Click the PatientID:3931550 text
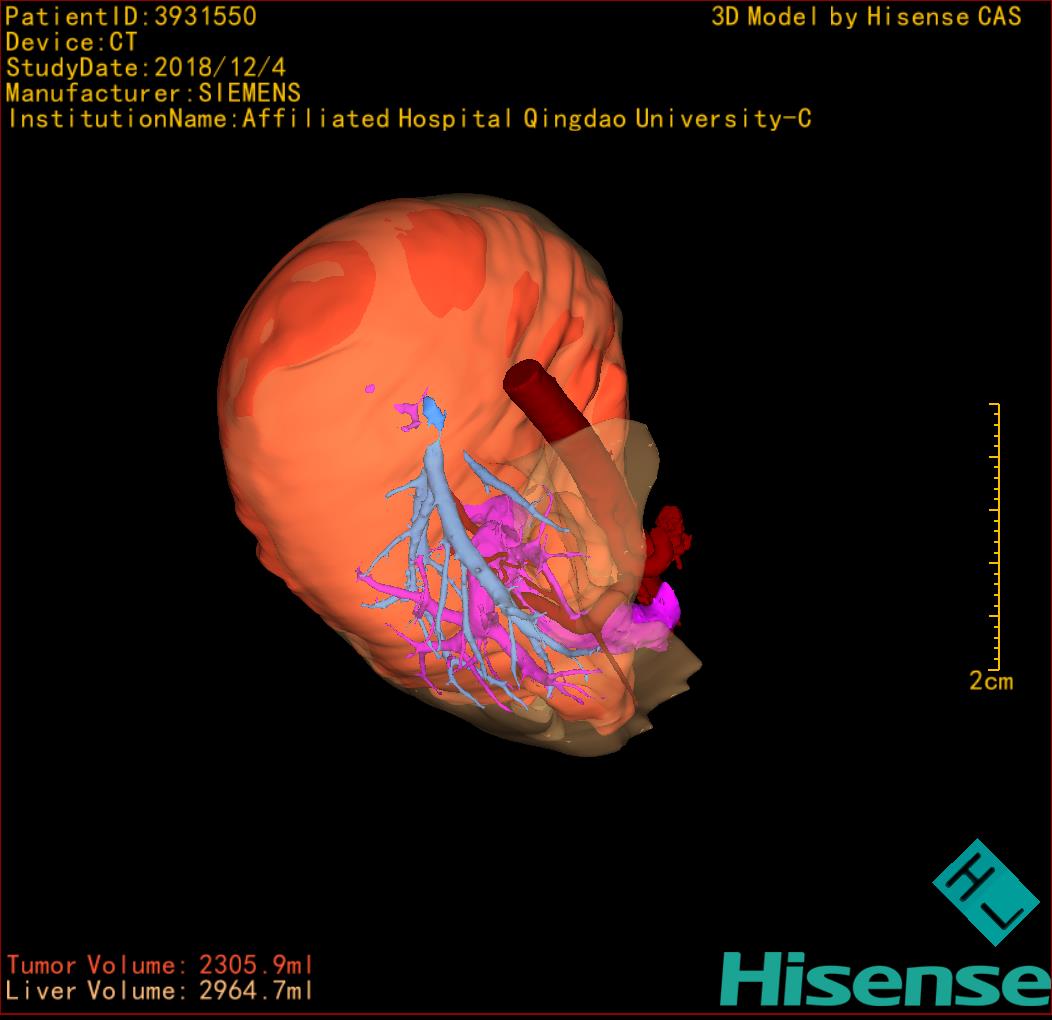Image resolution: width=1052 pixels, height=1020 pixels. [131, 16]
